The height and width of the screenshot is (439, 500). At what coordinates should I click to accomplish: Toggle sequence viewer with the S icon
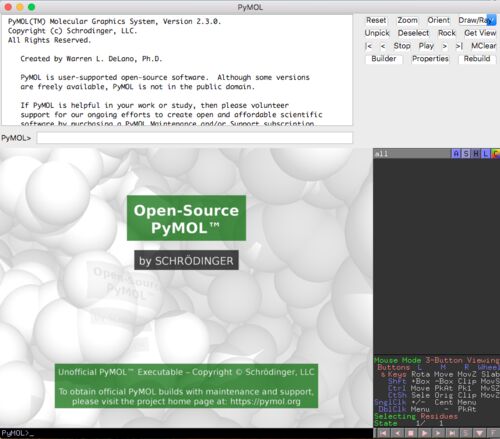pos(466,433)
